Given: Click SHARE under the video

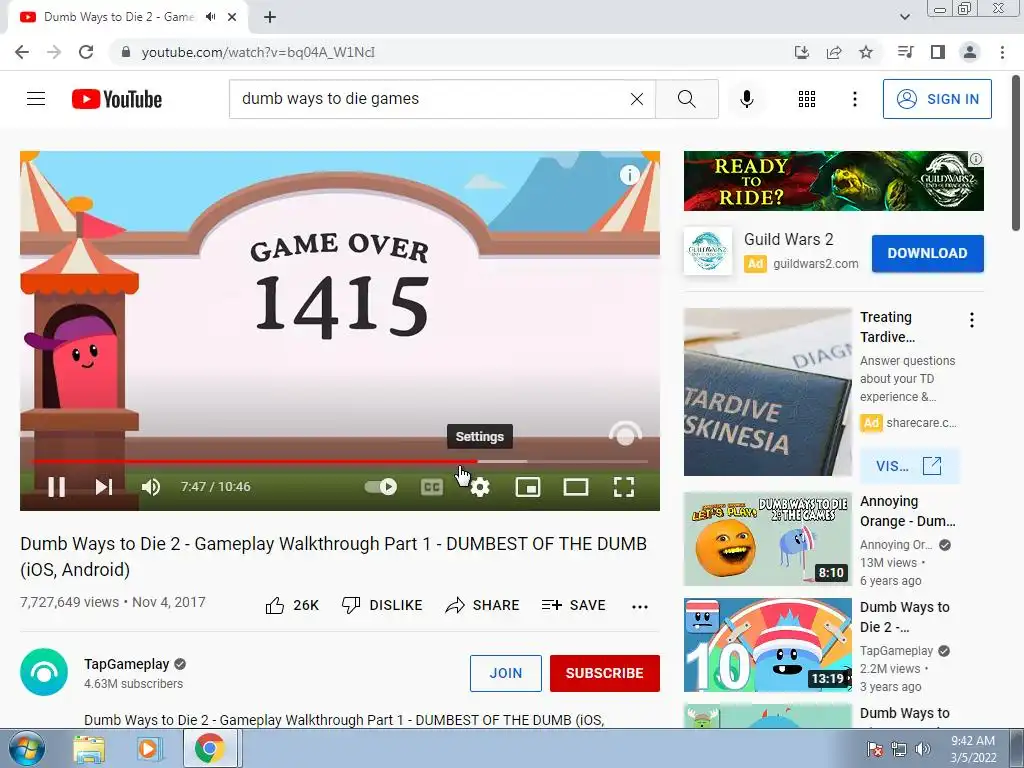Looking at the screenshot, I should [x=482, y=605].
